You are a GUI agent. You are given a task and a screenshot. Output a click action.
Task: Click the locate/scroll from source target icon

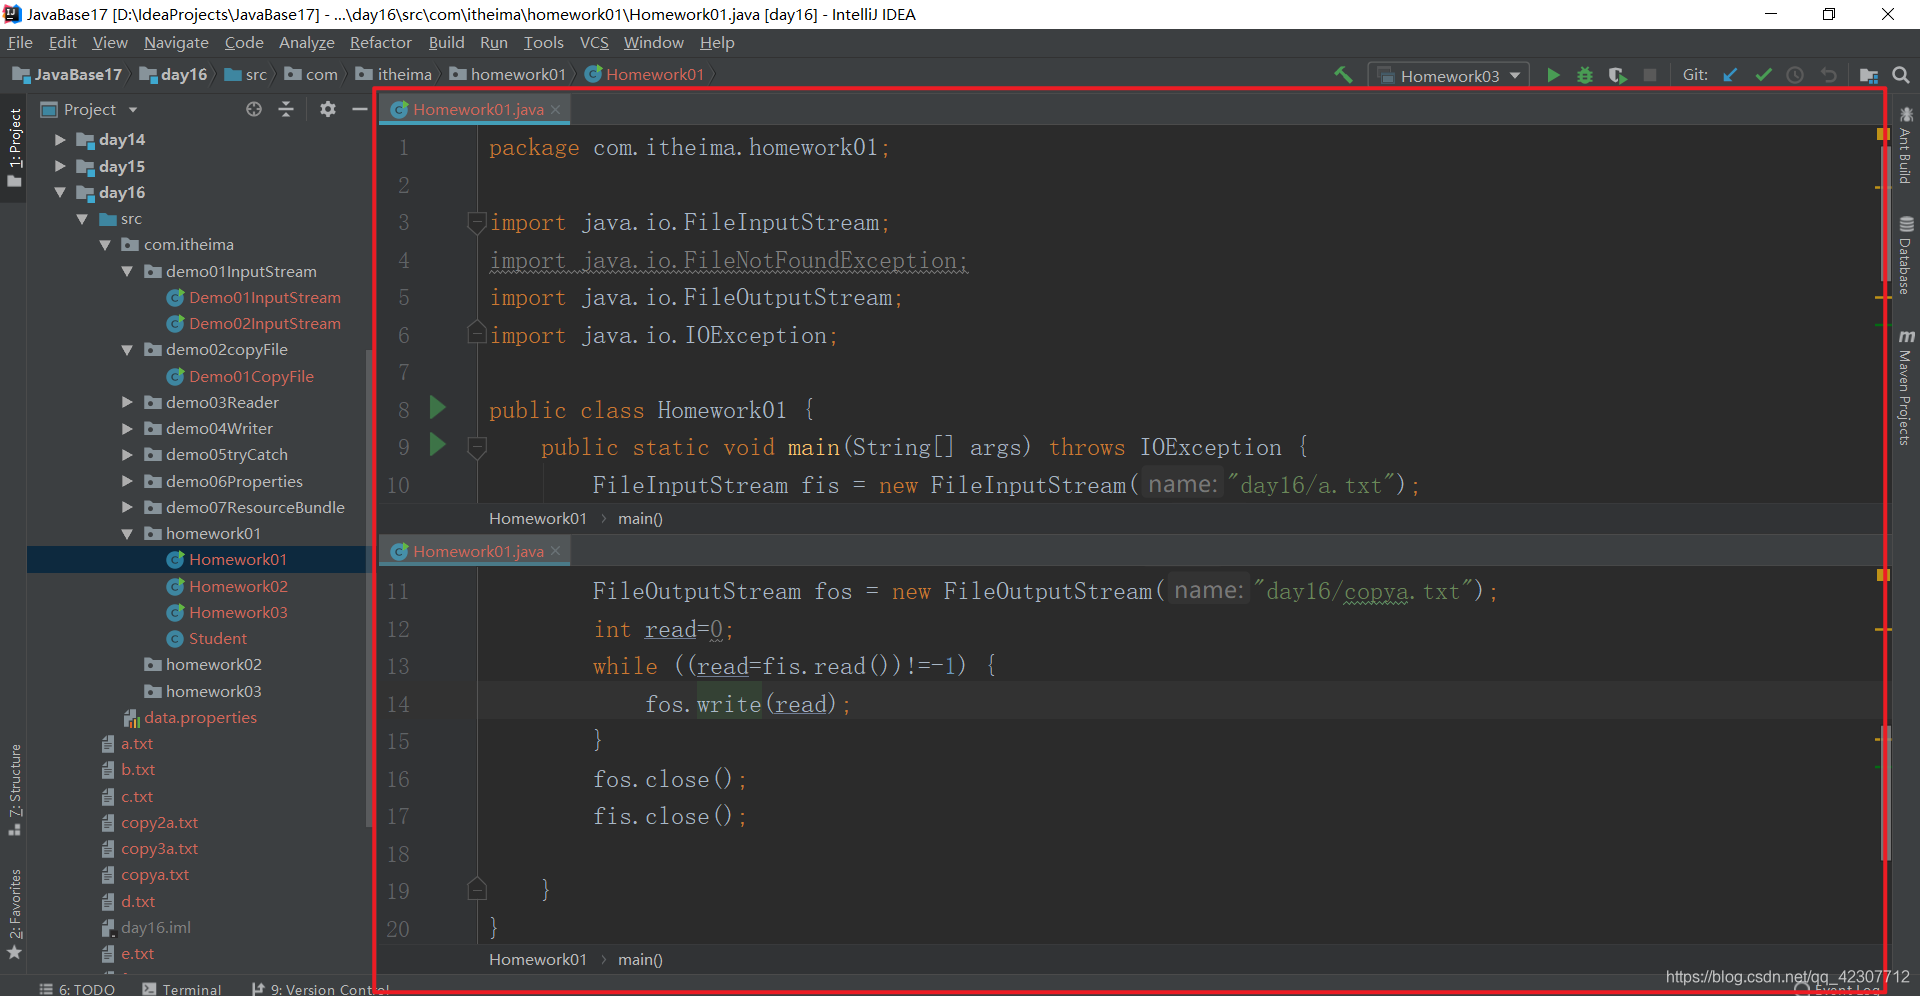(254, 109)
